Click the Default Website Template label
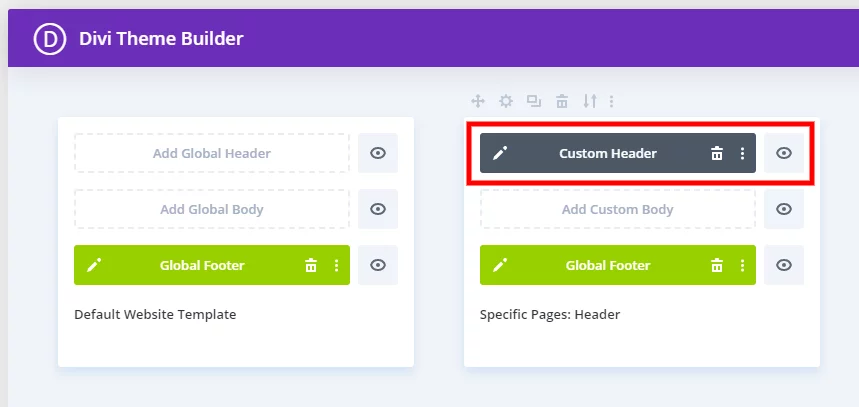Image resolution: width=859 pixels, height=407 pixels. click(155, 315)
